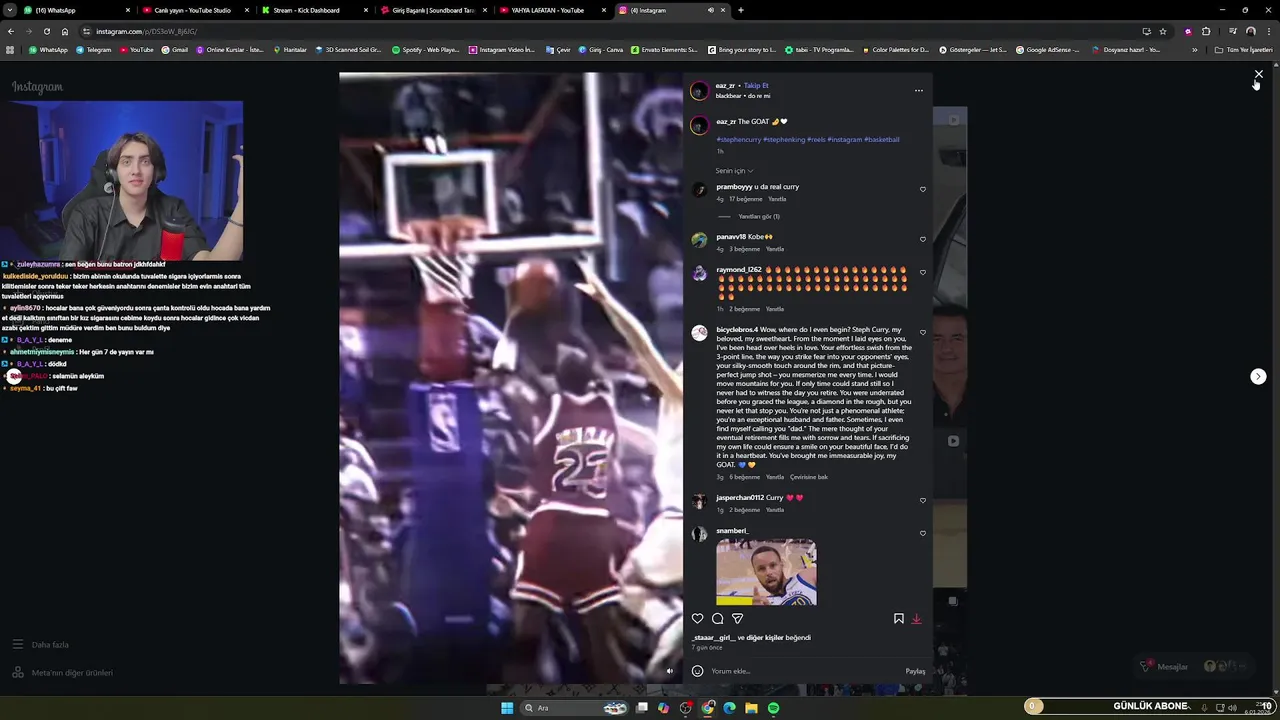Open snamberi_'s Steph Curry GIF thumbnail
Screen dimensions: 1280x720
tap(766, 572)
